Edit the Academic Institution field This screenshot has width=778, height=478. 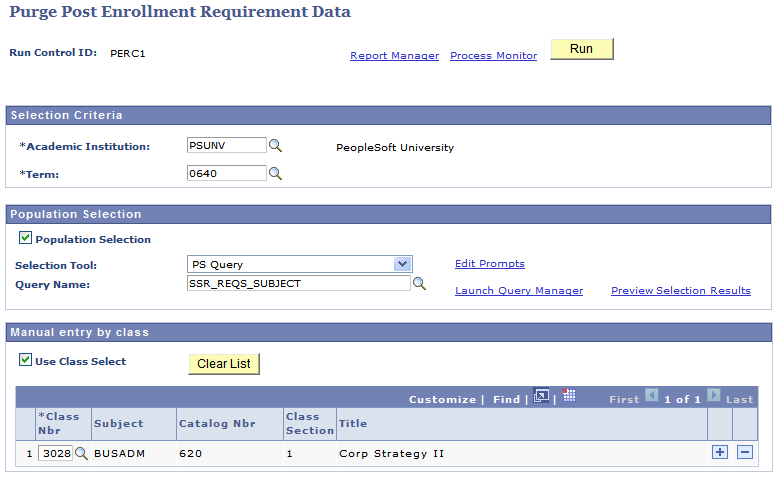[x=227, y=145]
